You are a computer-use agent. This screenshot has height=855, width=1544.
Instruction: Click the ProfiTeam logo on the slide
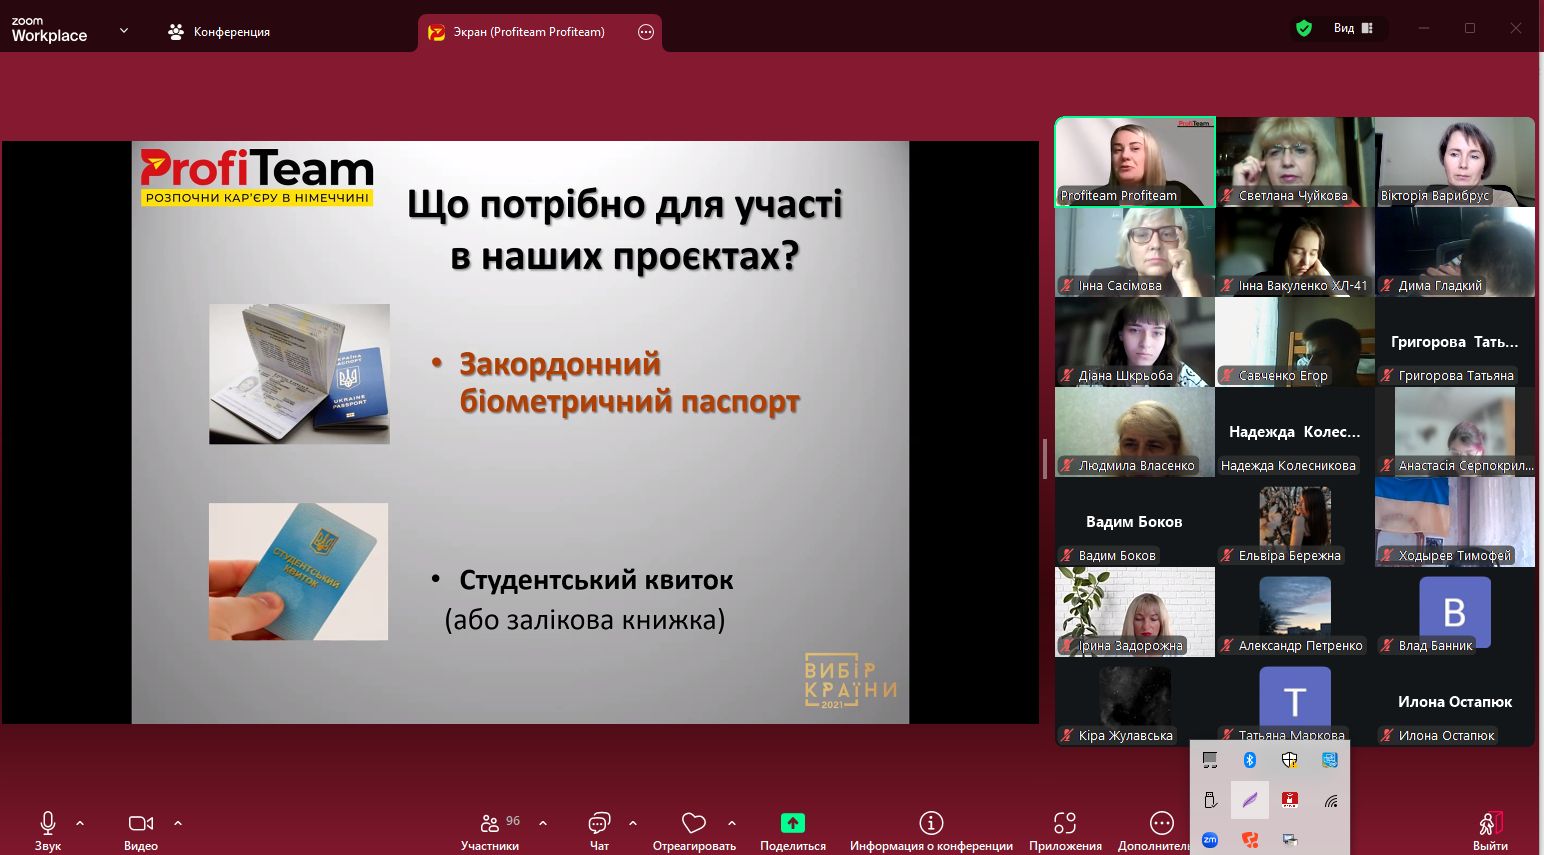[257, 177]
